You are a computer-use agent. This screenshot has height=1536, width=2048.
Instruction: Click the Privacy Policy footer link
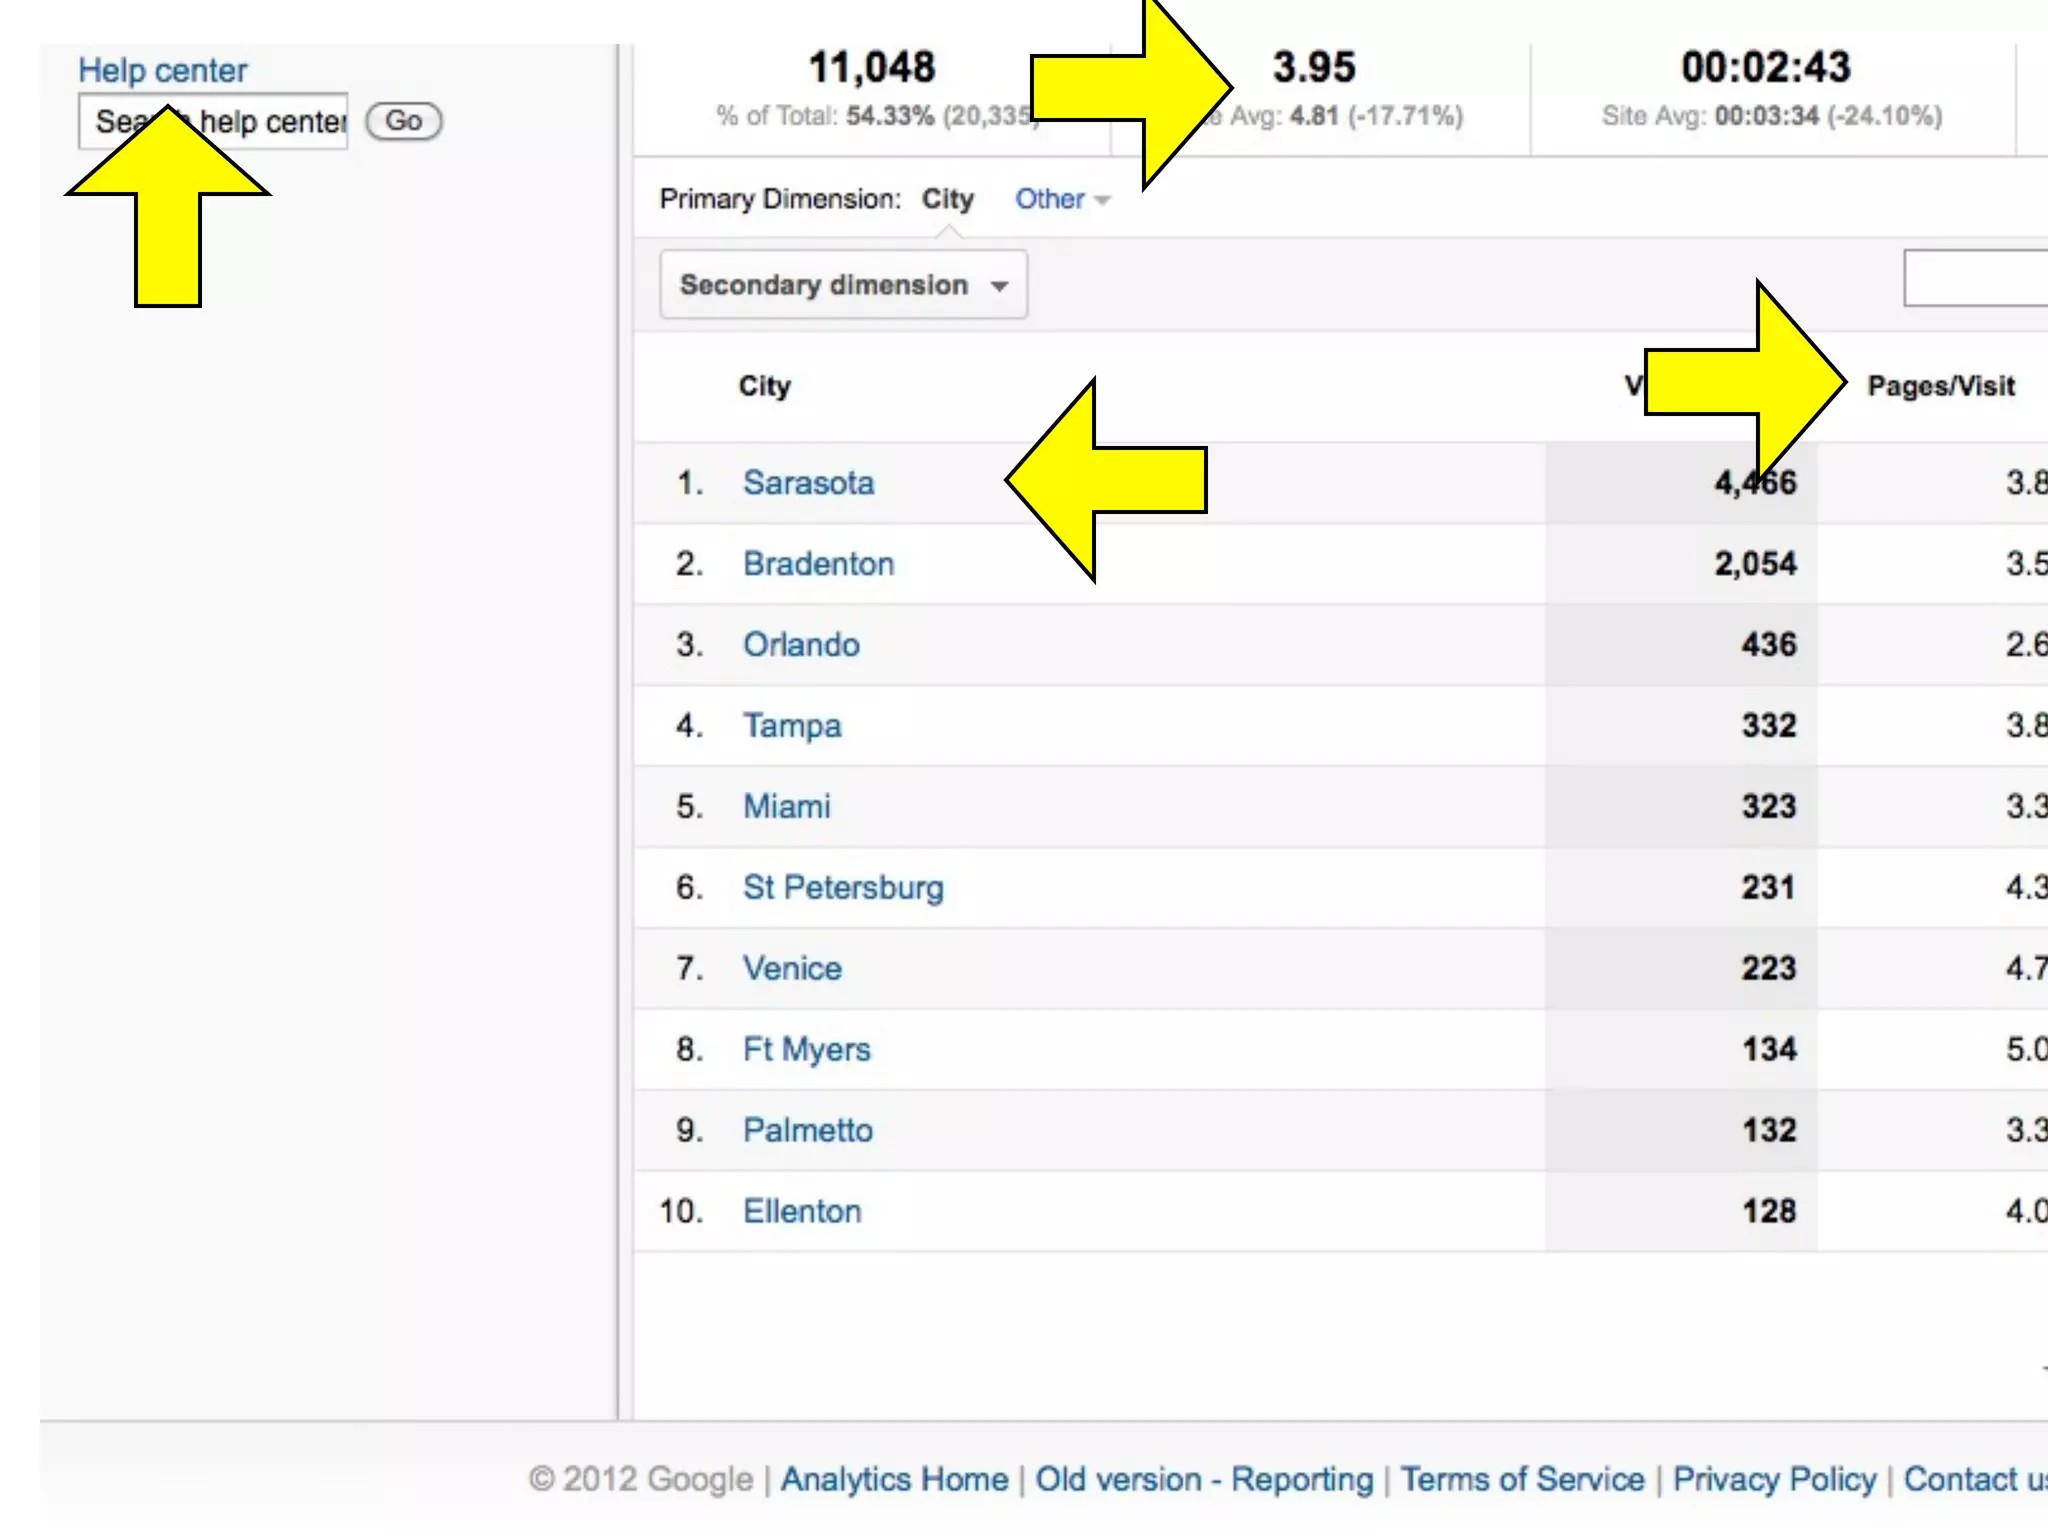coord(1774,1479)
